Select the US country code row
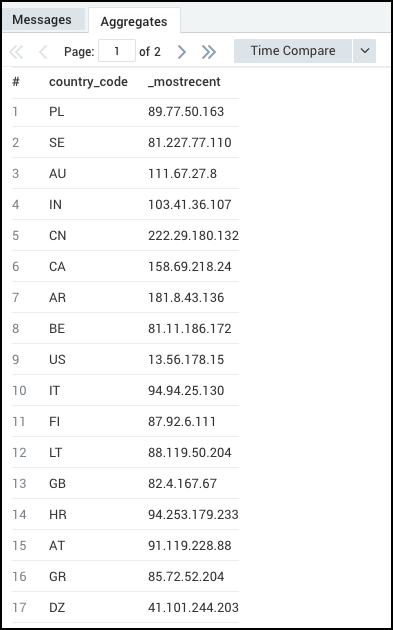Viewport: 393px width, 630px height. coord(125,359)
